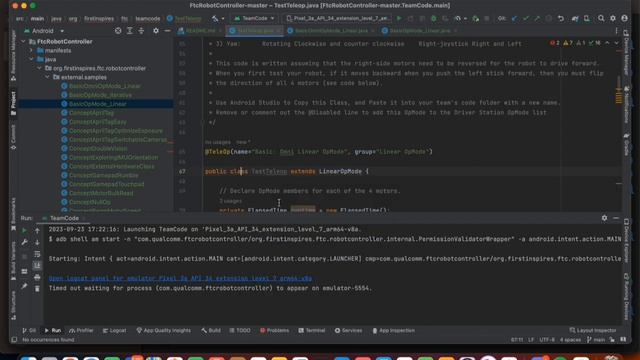Switch to BasicOpMode_Linear.java editor tab
Image resolution: width=640 pixels, height=360 pixels.
(419, 31)
